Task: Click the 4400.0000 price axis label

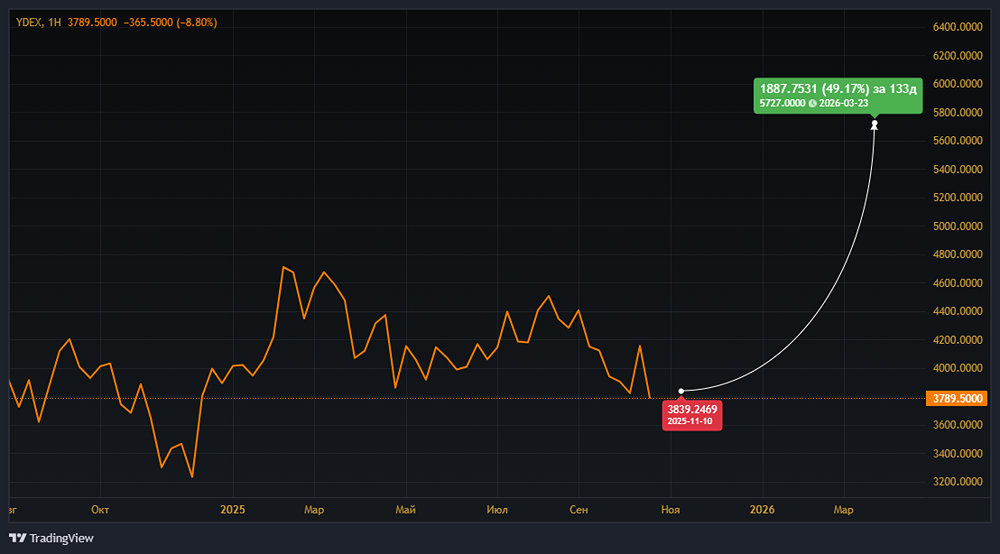Action: point(957,311)
